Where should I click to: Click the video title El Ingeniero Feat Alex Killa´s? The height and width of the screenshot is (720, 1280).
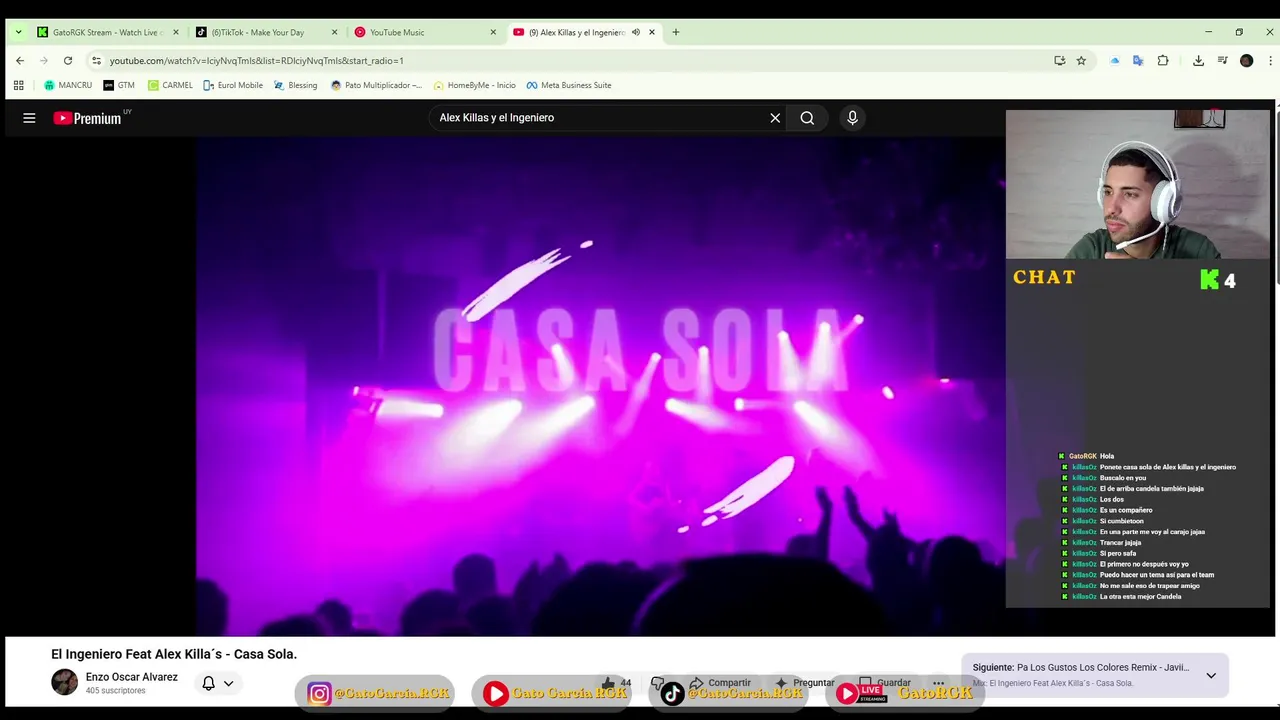174,654
